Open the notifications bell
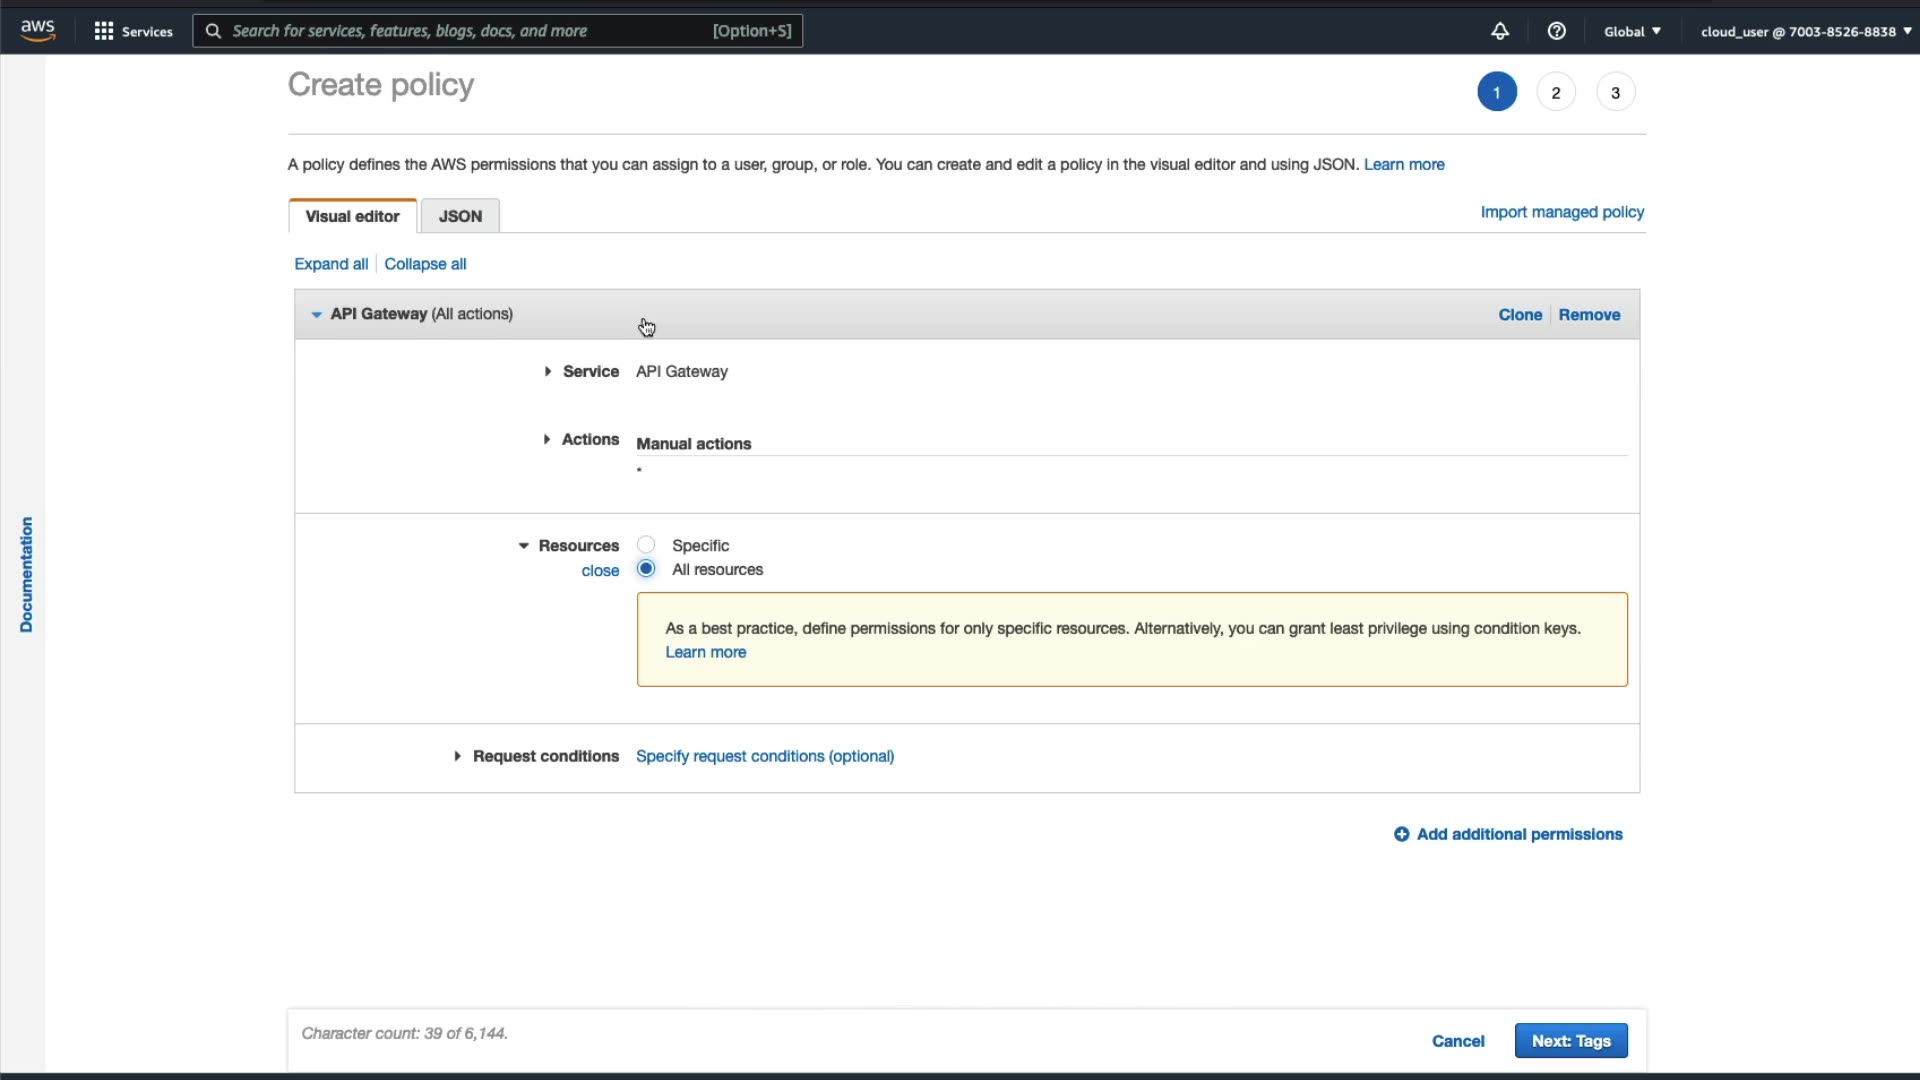This screenshot has width=1920, height=1080. point(1499,31)
